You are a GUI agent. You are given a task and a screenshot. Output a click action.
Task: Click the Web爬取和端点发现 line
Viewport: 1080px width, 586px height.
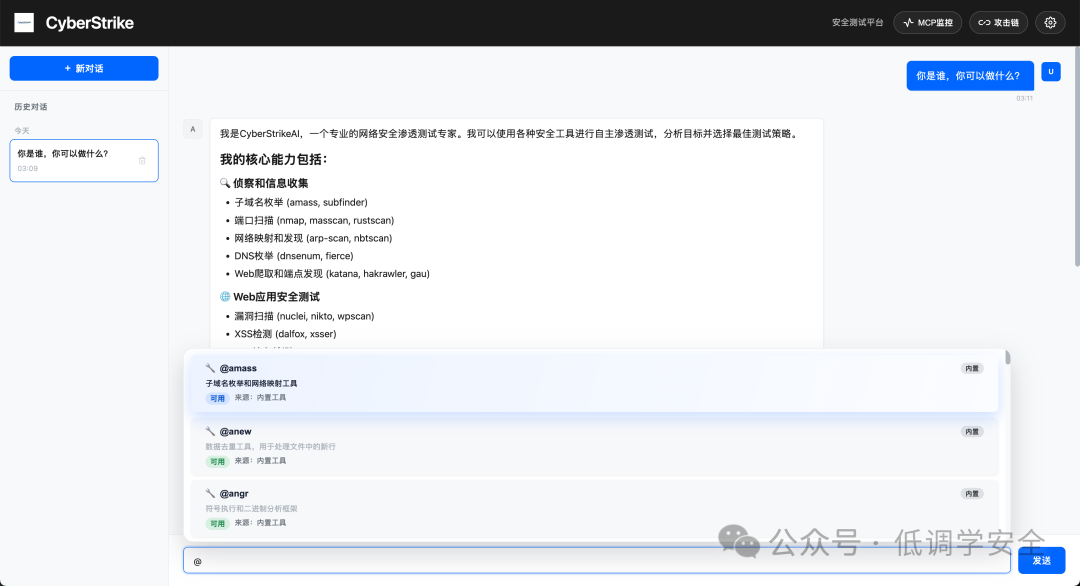(x=332, y=273)
